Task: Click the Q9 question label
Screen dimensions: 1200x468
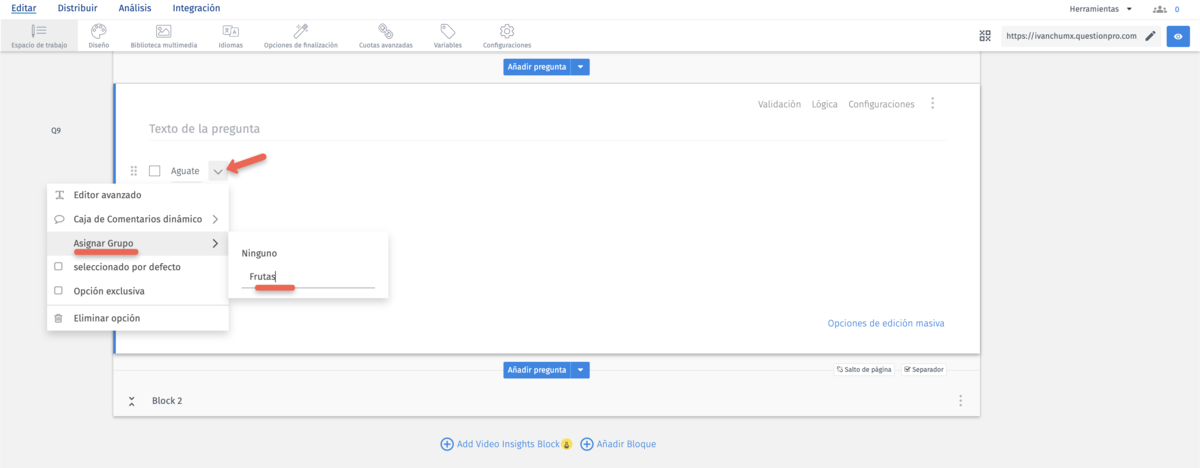Action: pos(56,131)
